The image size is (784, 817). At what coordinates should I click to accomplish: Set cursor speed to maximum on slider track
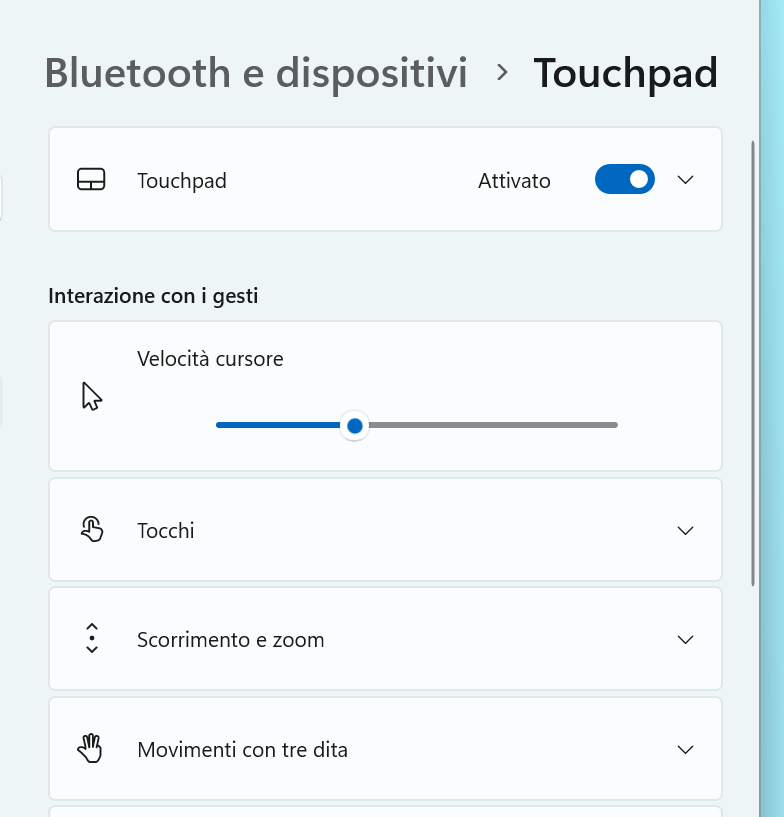pyautogui.click(x=616, y=425)
